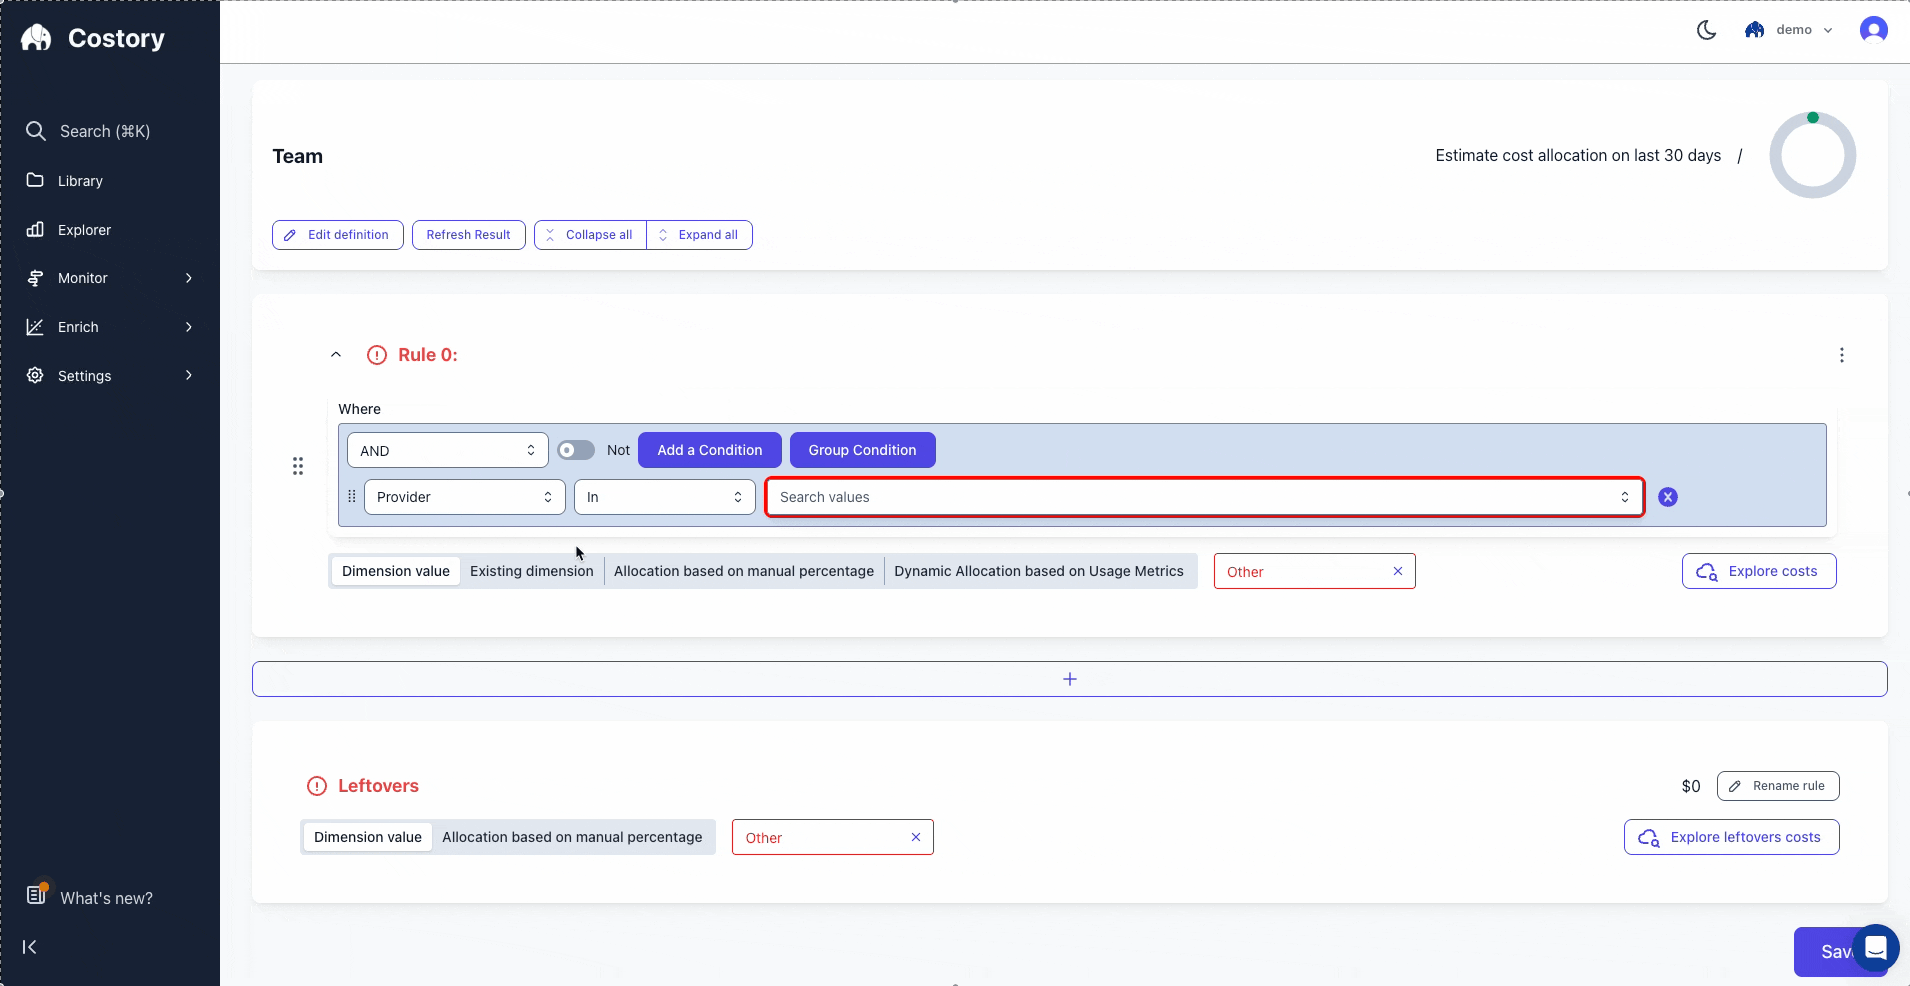Image resolution: width=1910 pixels, height=986 pixels.
Task: Select Dynamic Allocation based on Usage Metrics
Action: 1038,570
